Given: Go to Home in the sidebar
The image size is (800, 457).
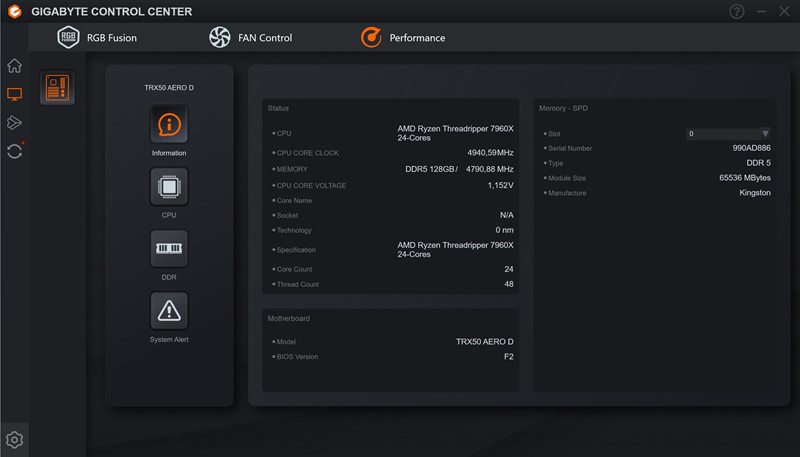Looking at the screenshot, I should pos(14,65).
